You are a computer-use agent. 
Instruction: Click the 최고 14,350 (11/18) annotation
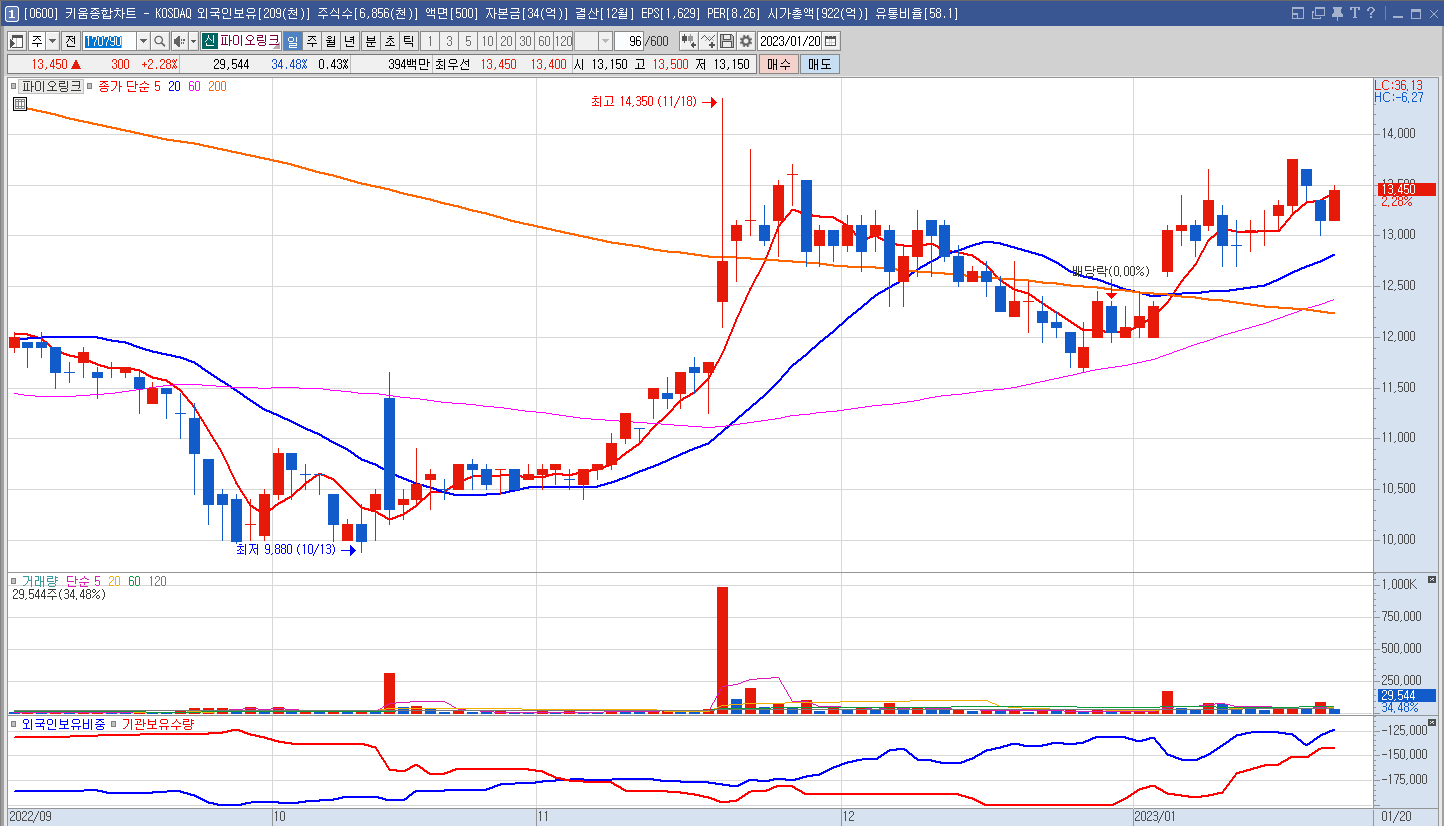[646, 102]
